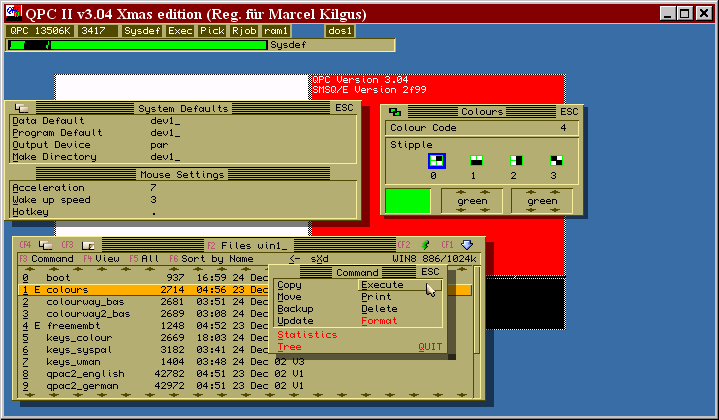
Task: Click QUIT in the Command menu
Action: pyautogui.click(x=429, y=347)
